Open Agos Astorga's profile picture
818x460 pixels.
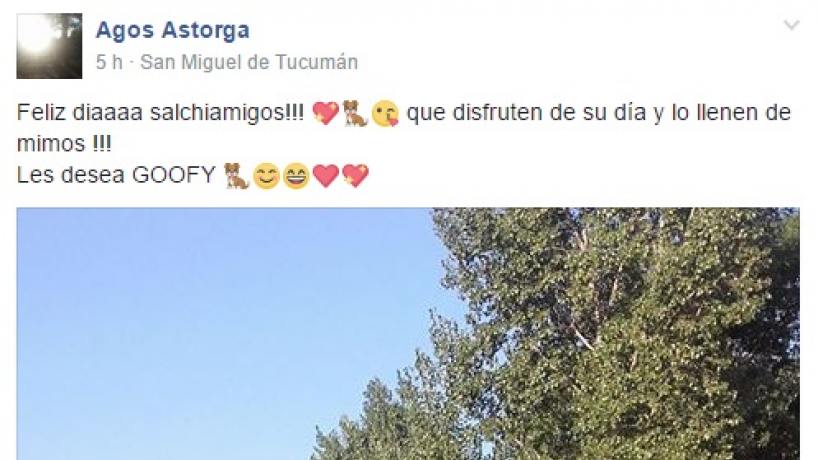(49, 46)
